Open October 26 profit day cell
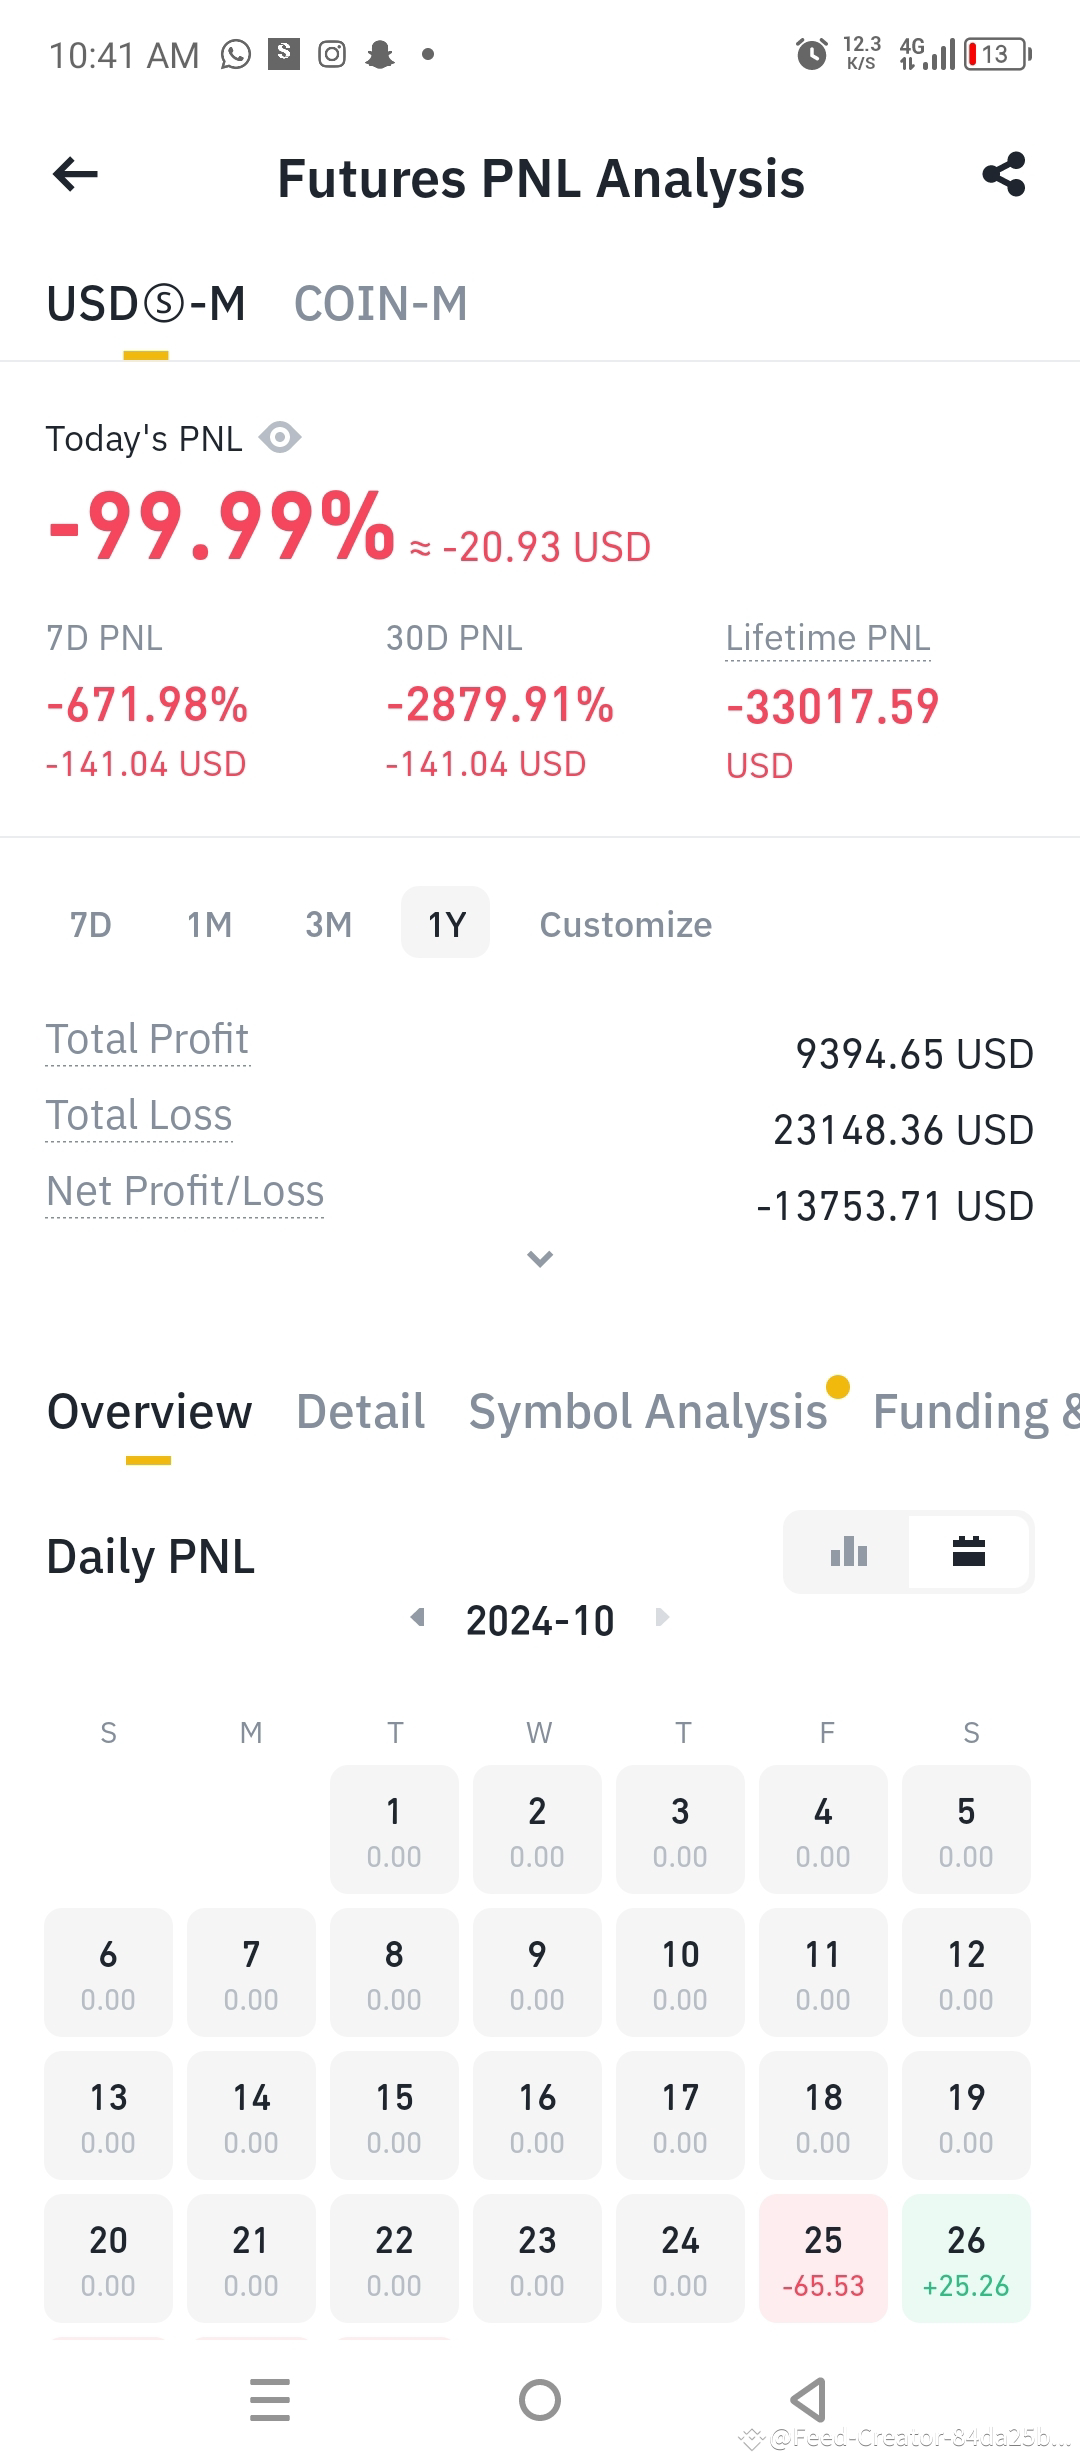Viewport: 1080px width, 2460px height. pos(966,2258)
